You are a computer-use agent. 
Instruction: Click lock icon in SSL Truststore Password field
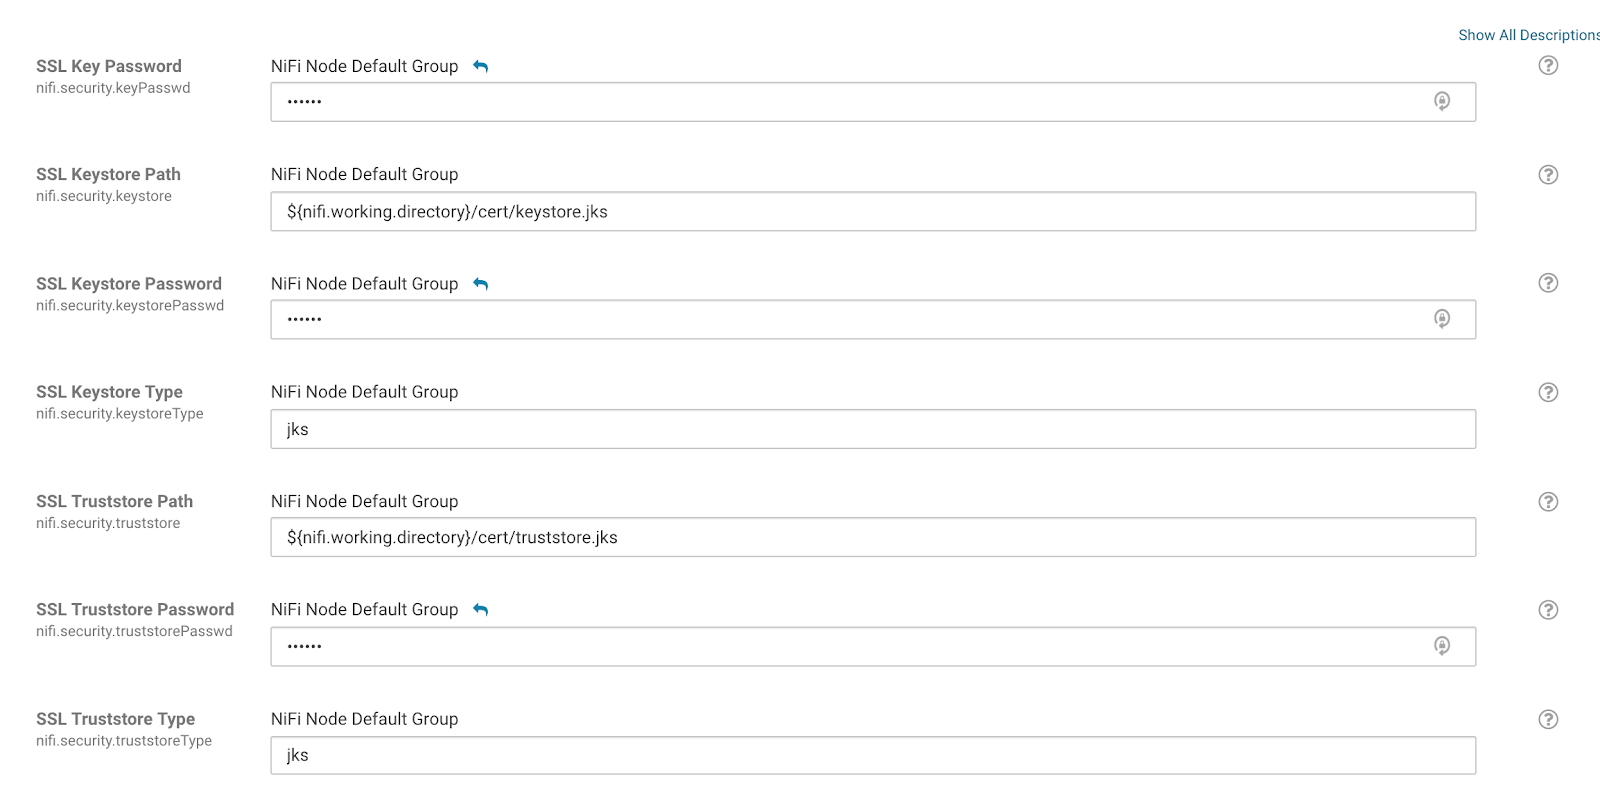(1442, 646)
